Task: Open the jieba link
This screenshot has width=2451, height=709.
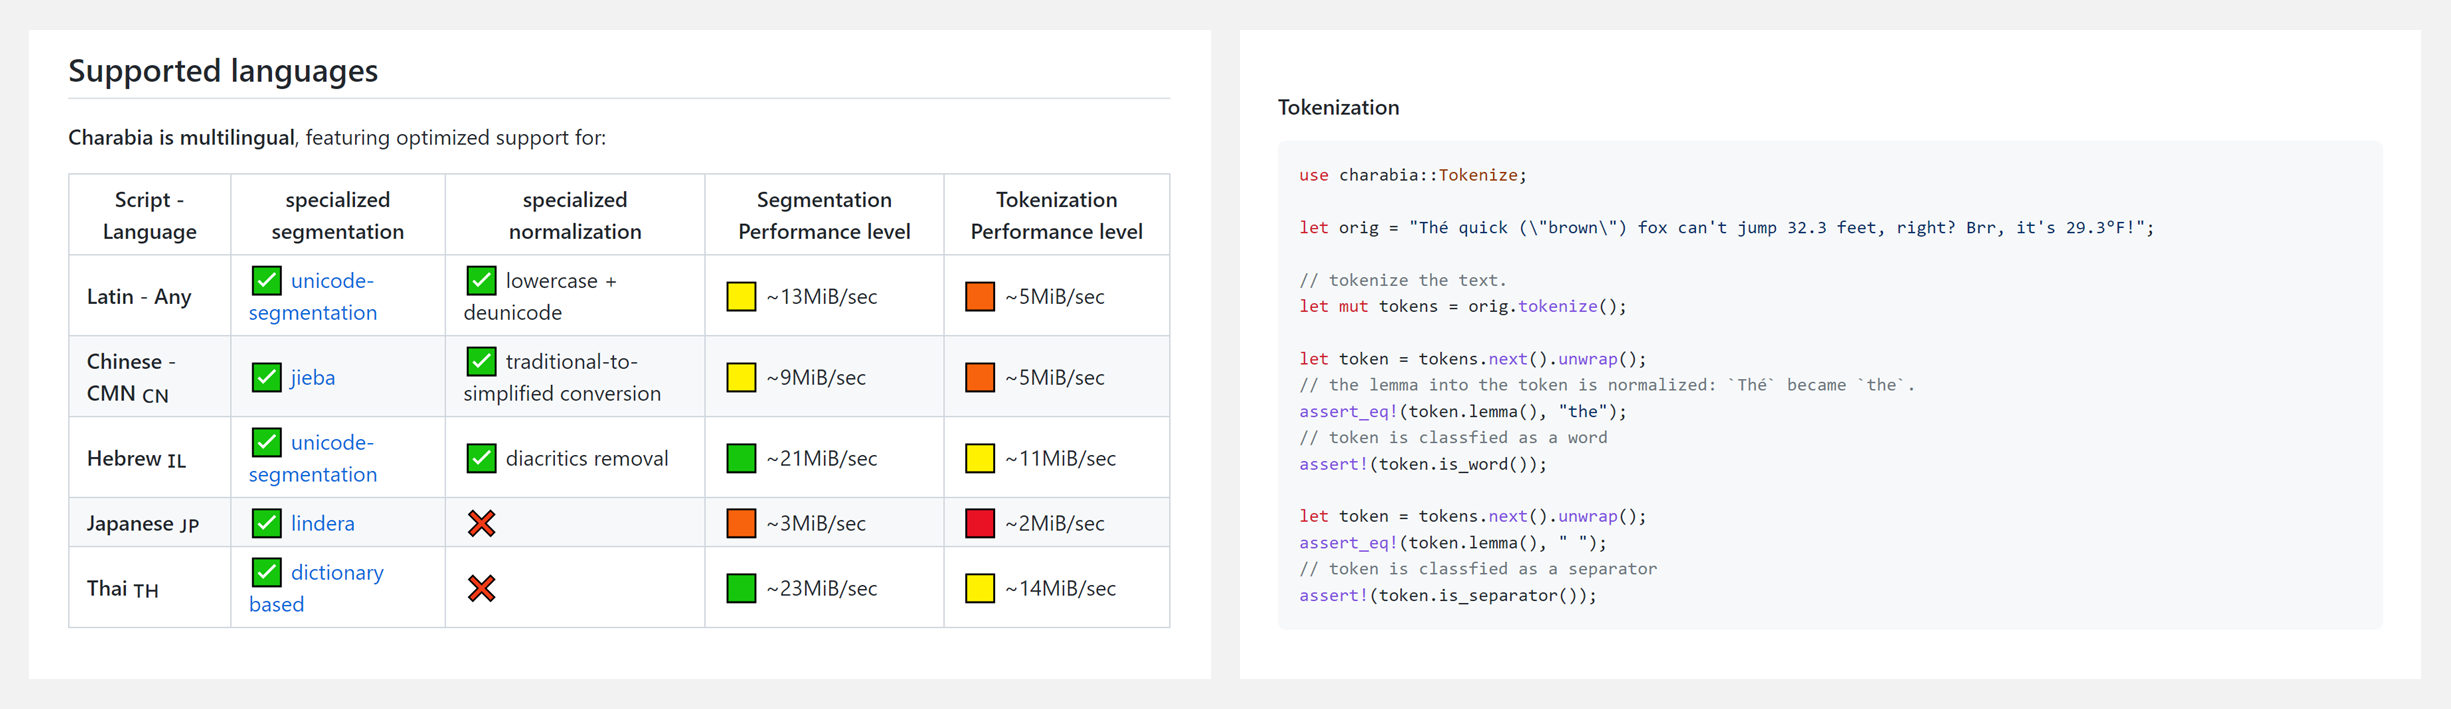Action: [313, 377]
